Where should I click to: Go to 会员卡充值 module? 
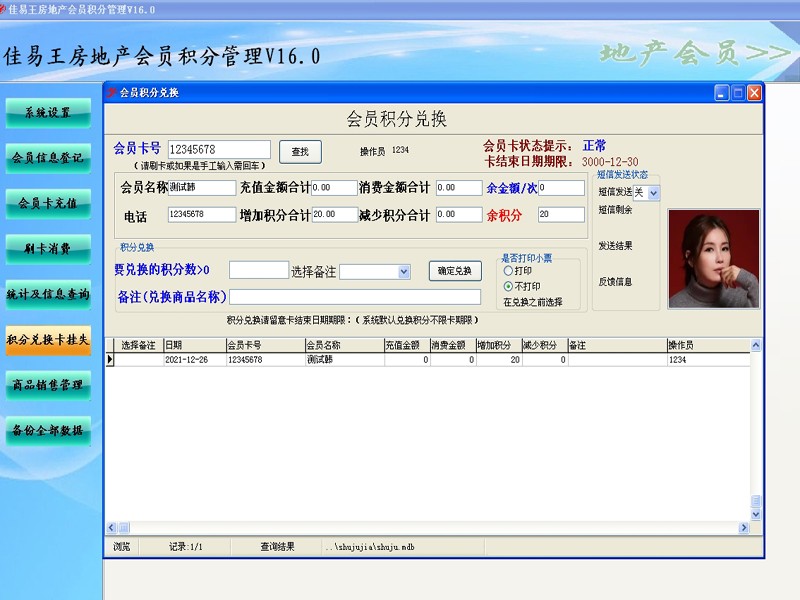(48, 202)
